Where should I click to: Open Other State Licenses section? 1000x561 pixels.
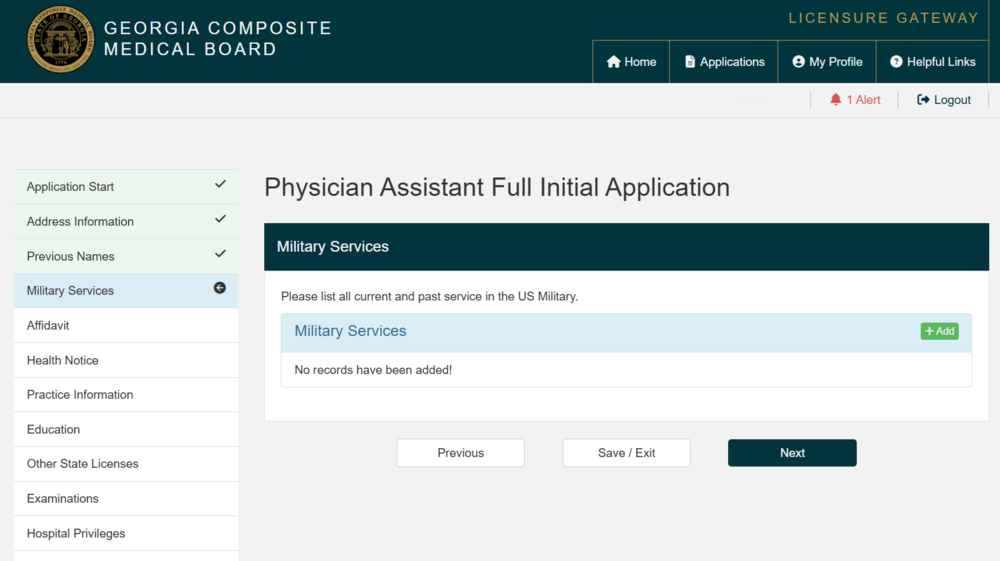83,464
